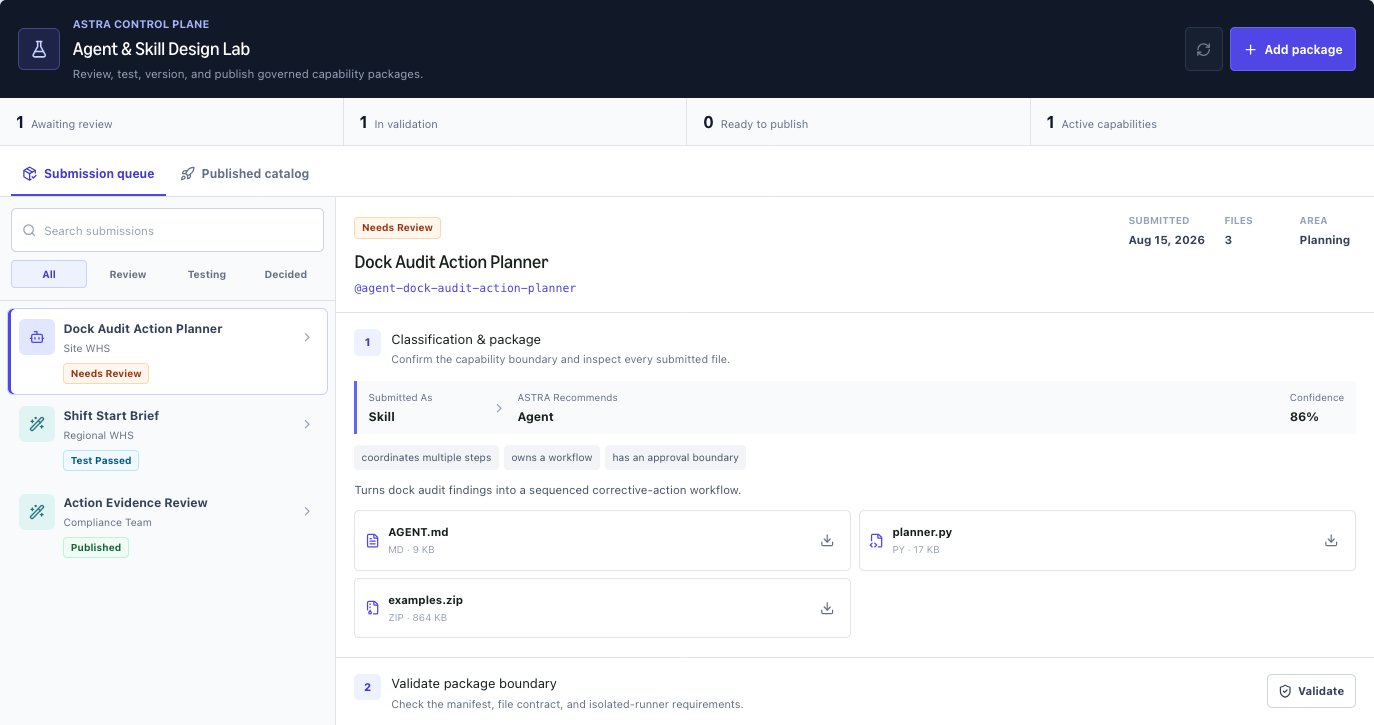Click the Search submissions field
This screenshot has height=725, width=1374.
click(167, 230)
